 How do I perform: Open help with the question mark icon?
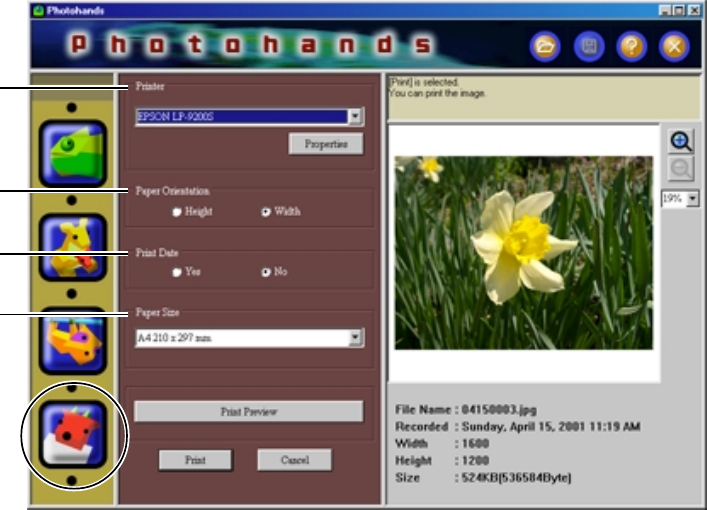[631, 46]
